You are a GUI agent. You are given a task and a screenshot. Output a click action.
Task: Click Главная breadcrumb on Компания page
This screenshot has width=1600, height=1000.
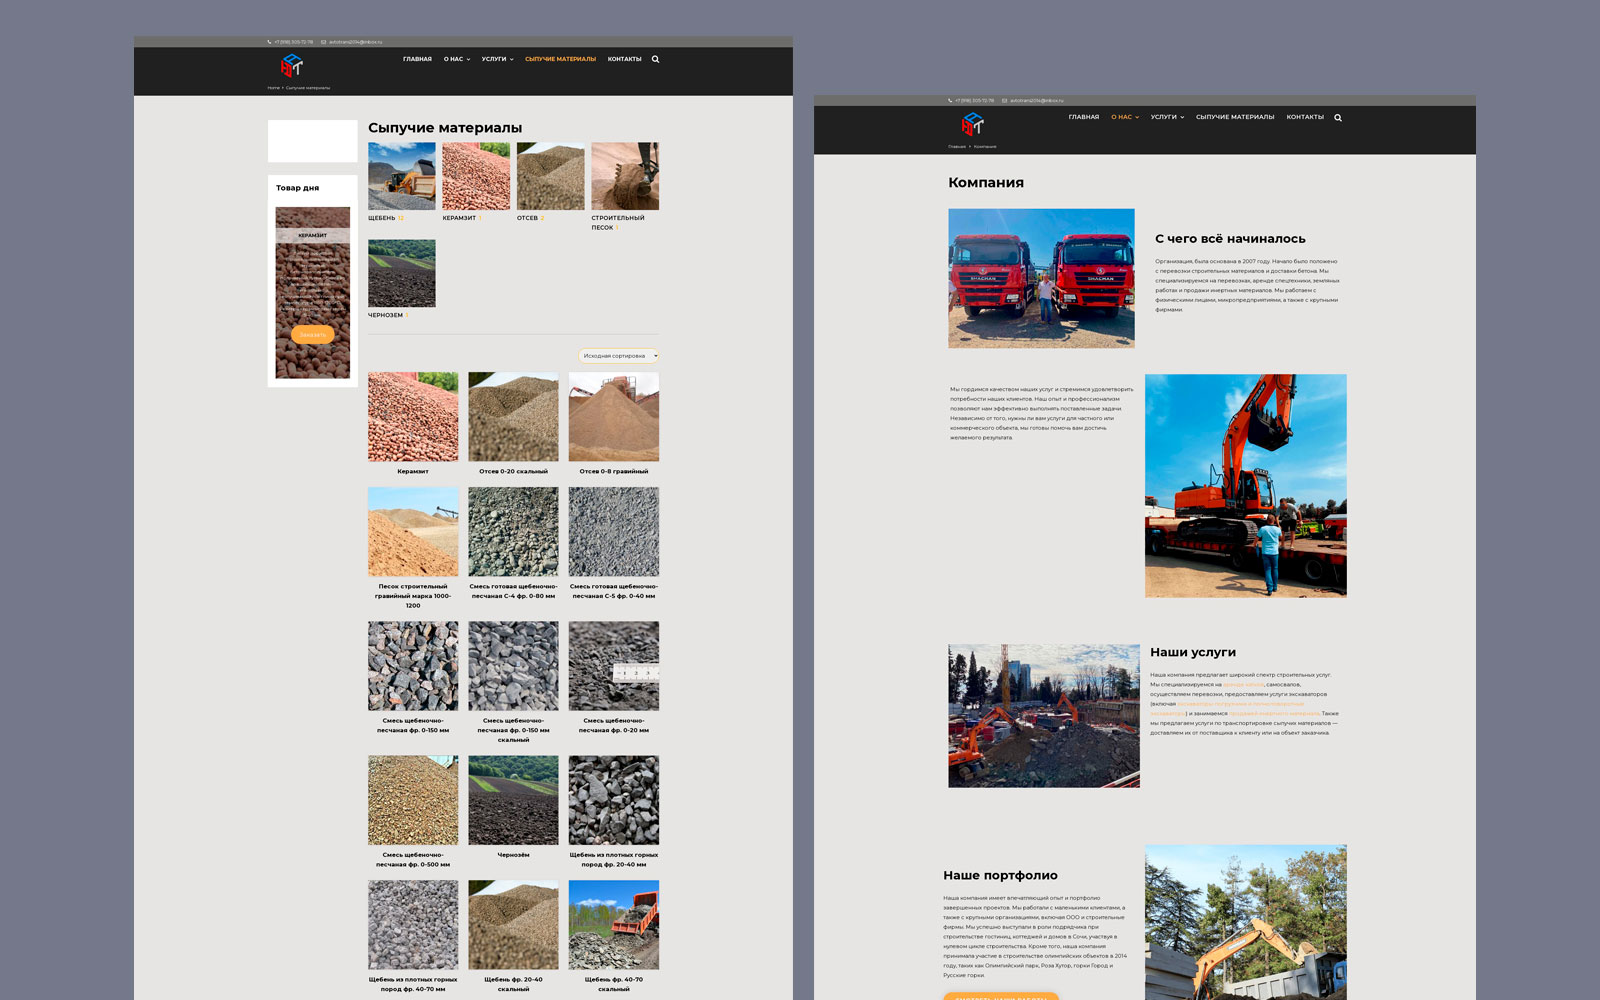click(957, 147)
